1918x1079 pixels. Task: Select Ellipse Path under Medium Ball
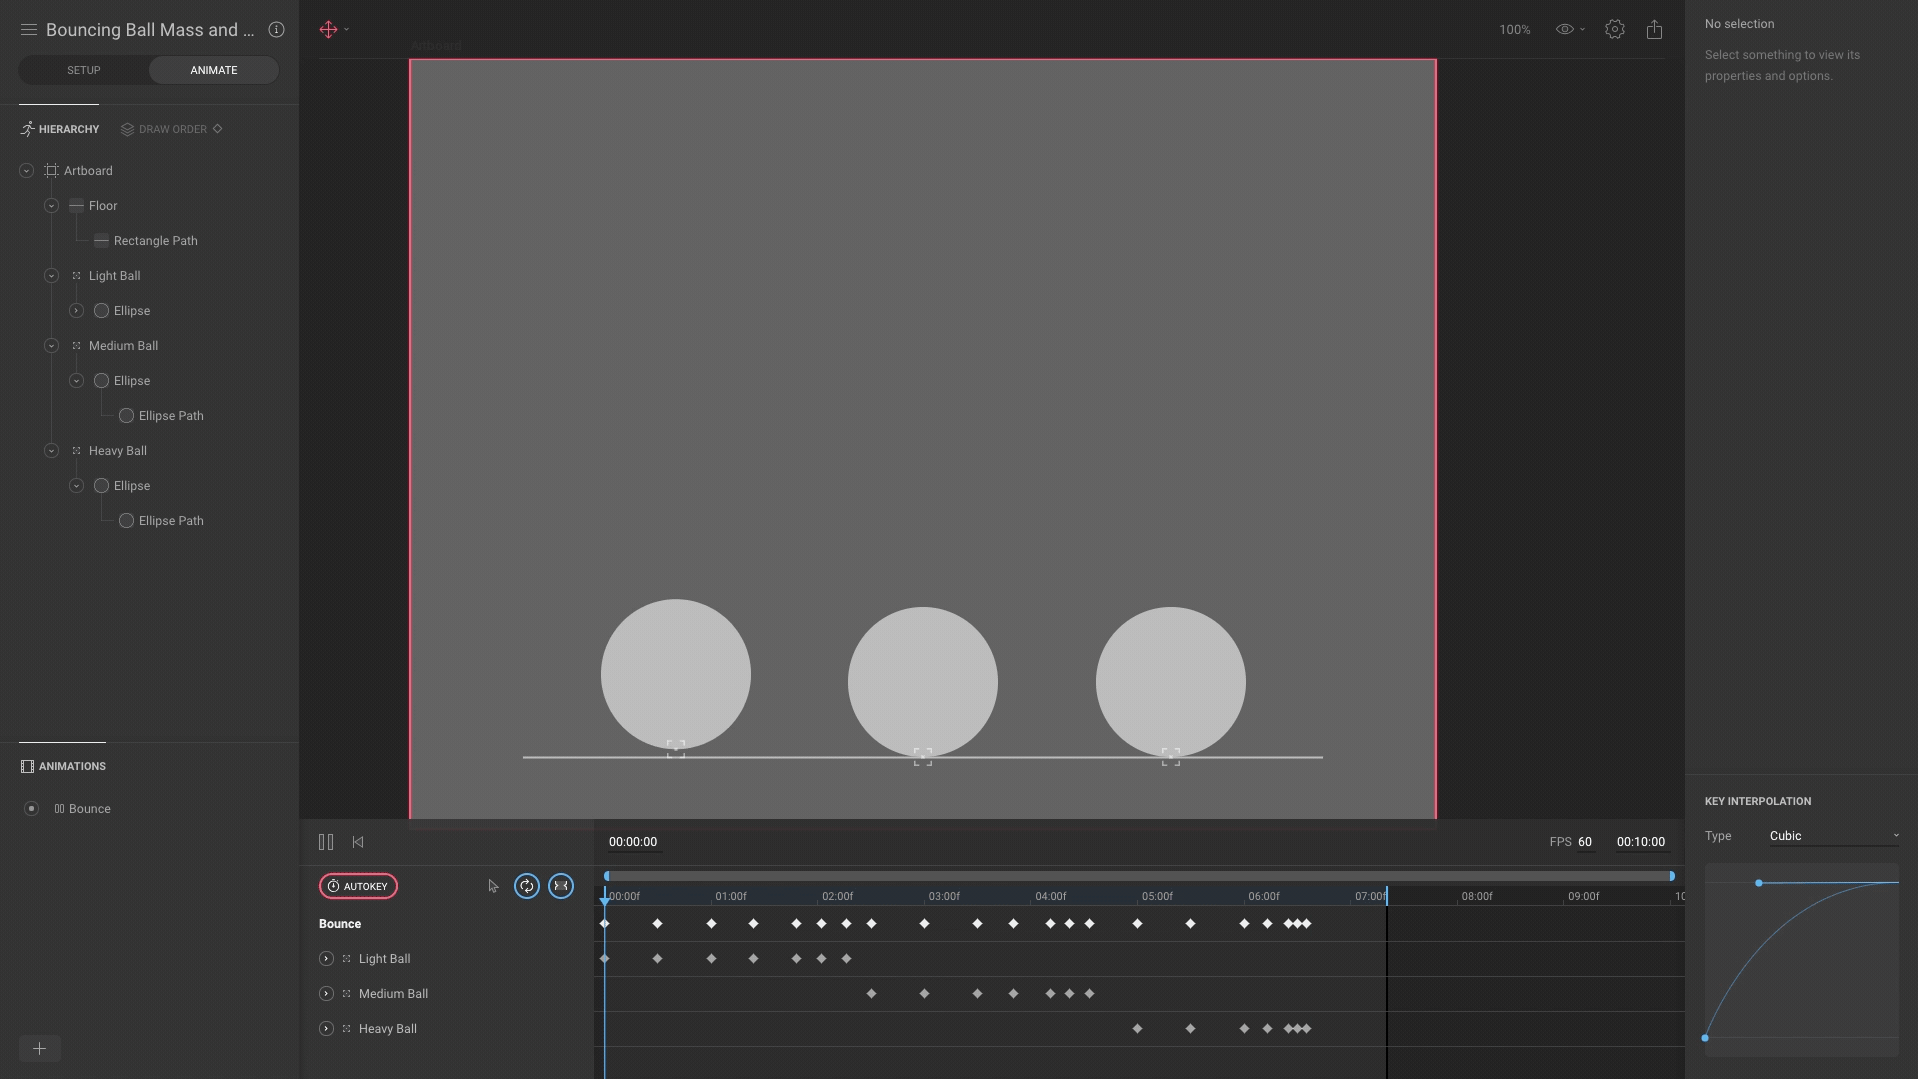pyautogui.click(x=171, y=416)
